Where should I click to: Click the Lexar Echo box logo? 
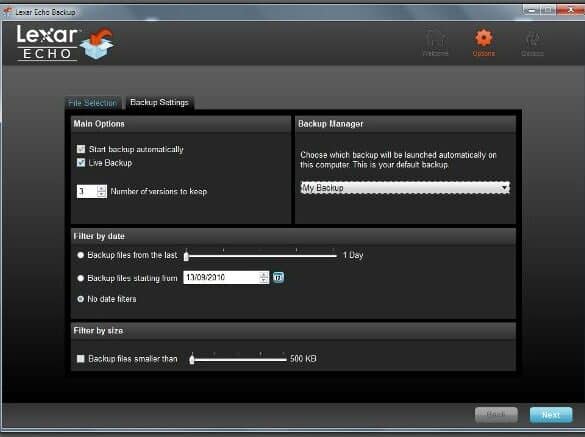[97, 43]
